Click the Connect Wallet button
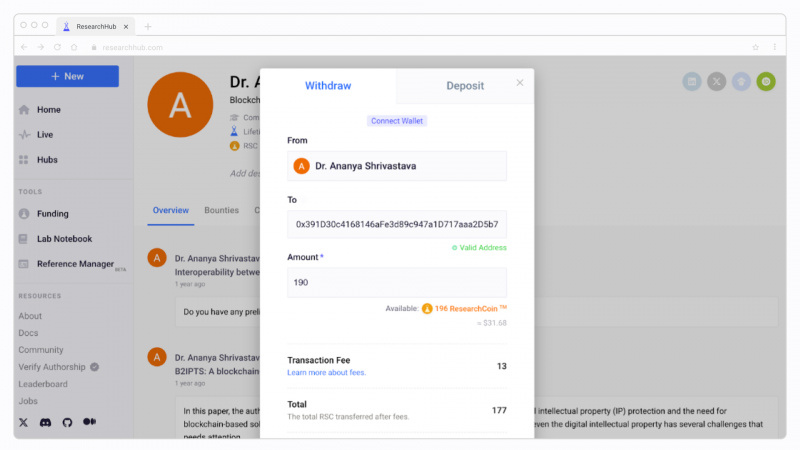The height and width of the screenshot is (450, 800). coord(397,121)
